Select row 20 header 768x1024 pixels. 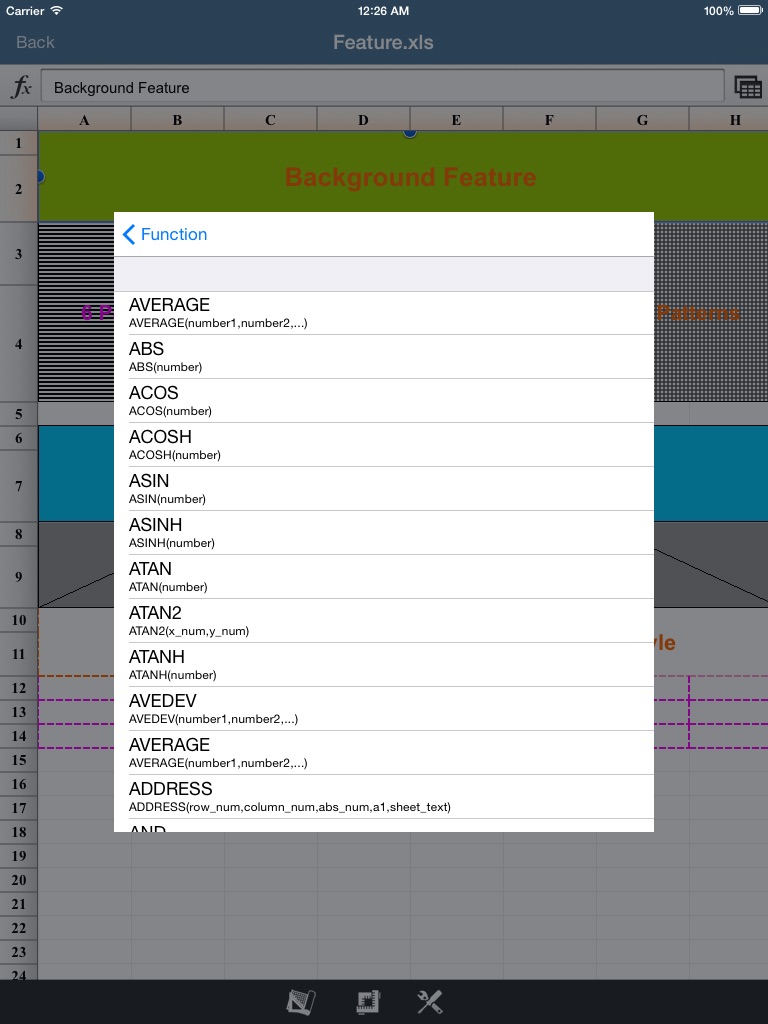pos(18,880)
